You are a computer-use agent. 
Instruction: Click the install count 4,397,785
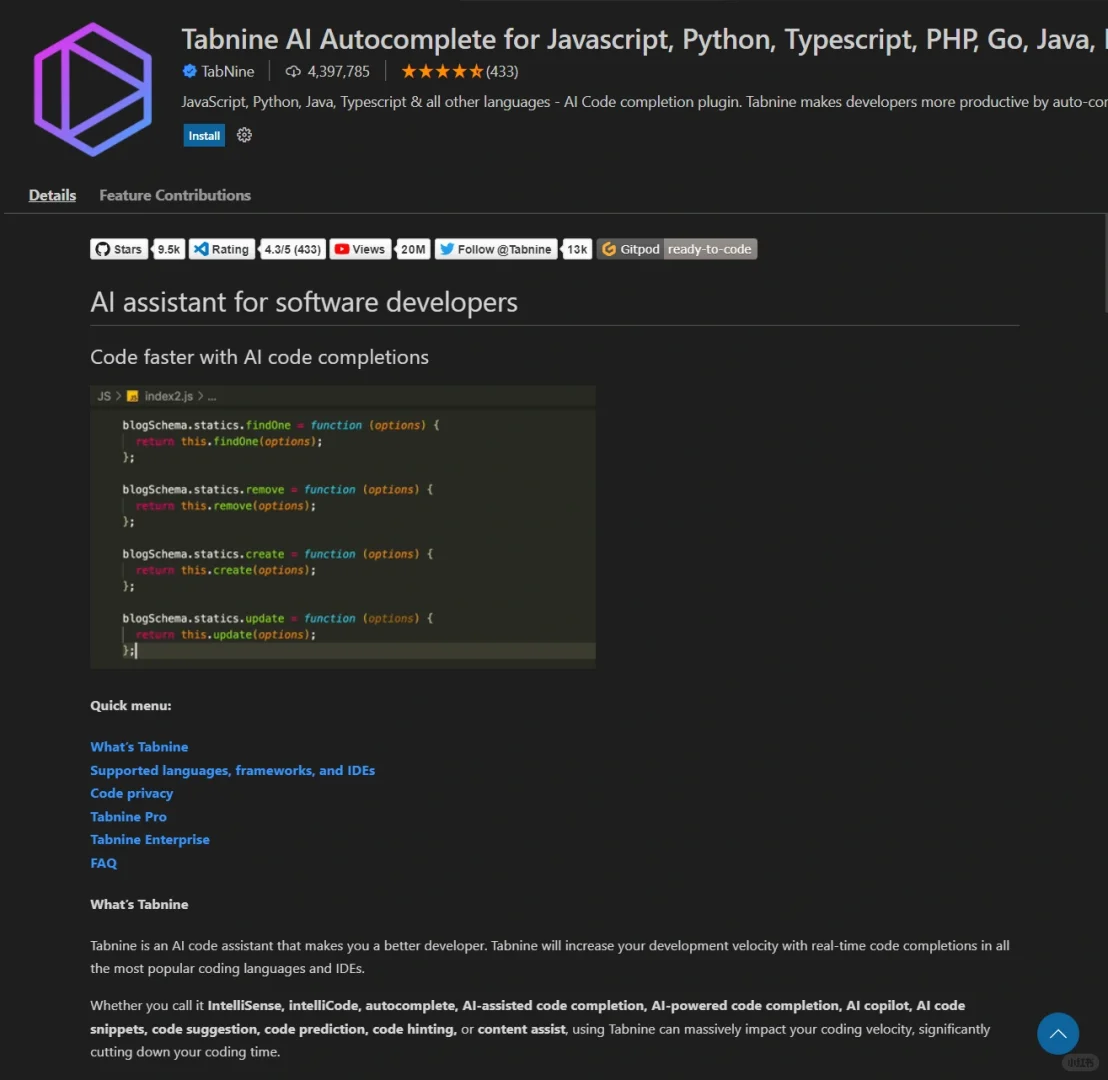coord(338,71)
